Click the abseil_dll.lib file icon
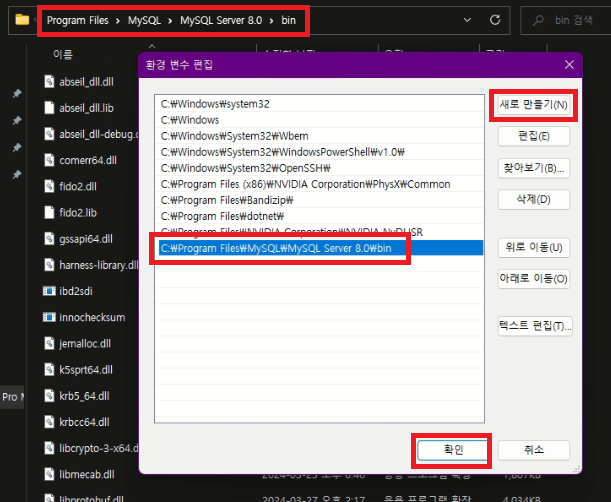 (x=49, y=108)
